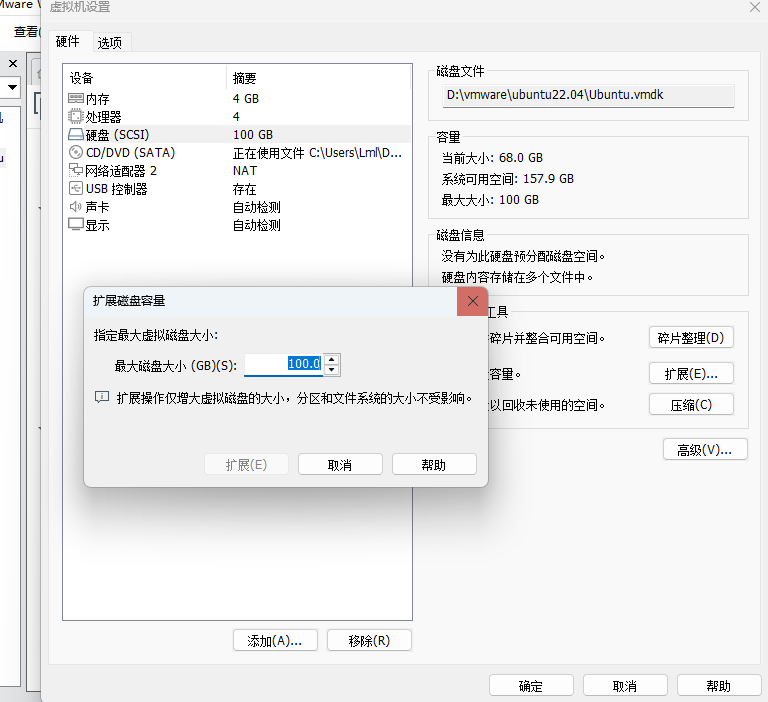
Task: Open the dropdown arrow in VMware left panel
Action: (x=12, y=88)
